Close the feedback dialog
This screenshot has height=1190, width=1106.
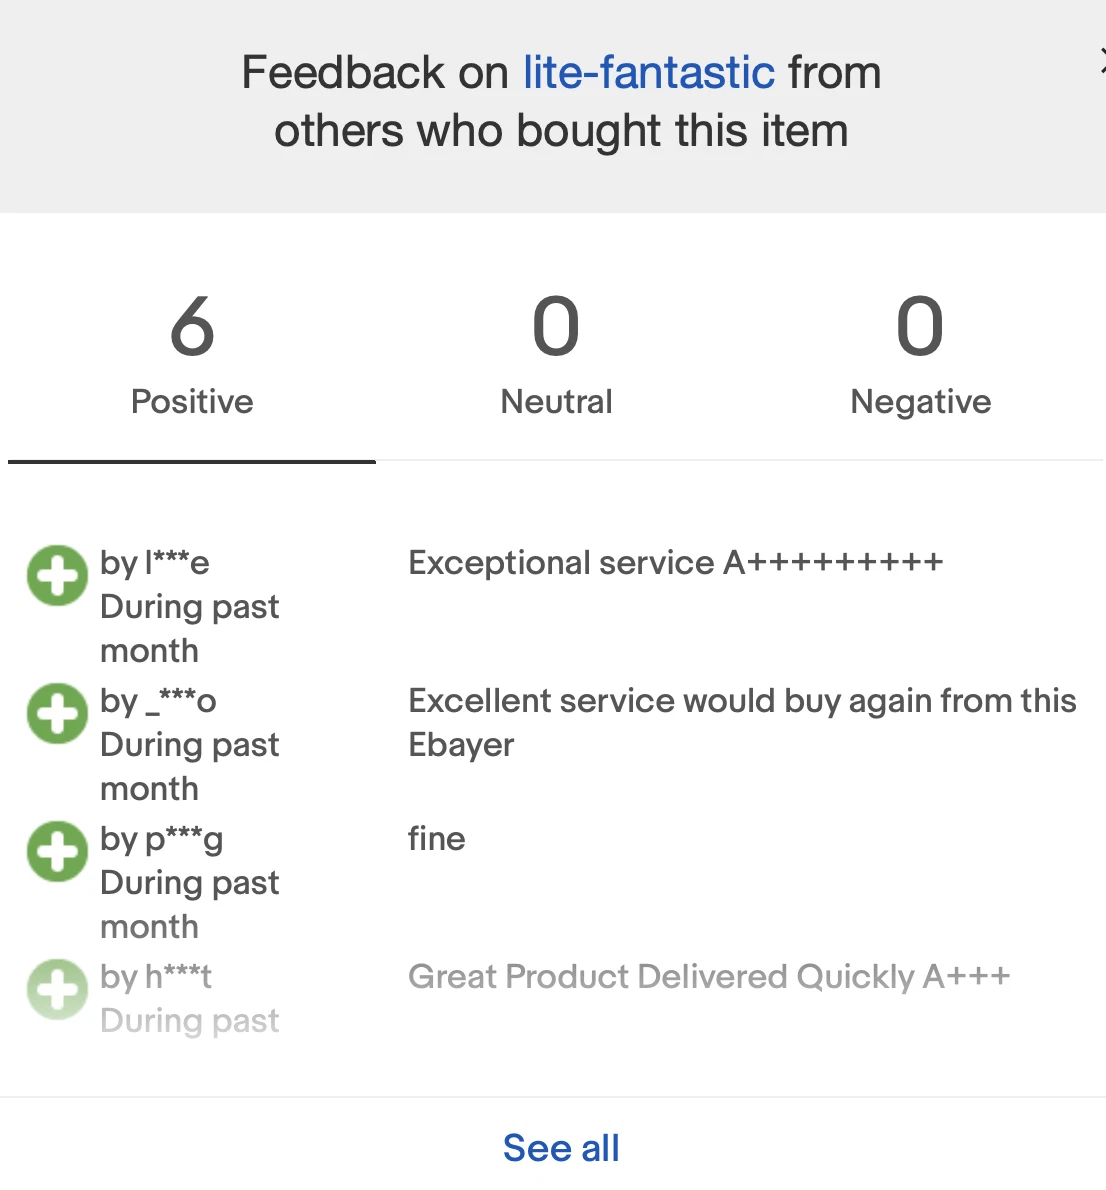(x=1102, y=62)
